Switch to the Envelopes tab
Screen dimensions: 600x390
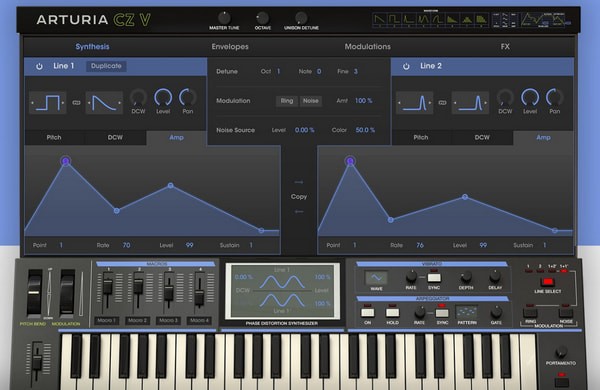(230, 47)
